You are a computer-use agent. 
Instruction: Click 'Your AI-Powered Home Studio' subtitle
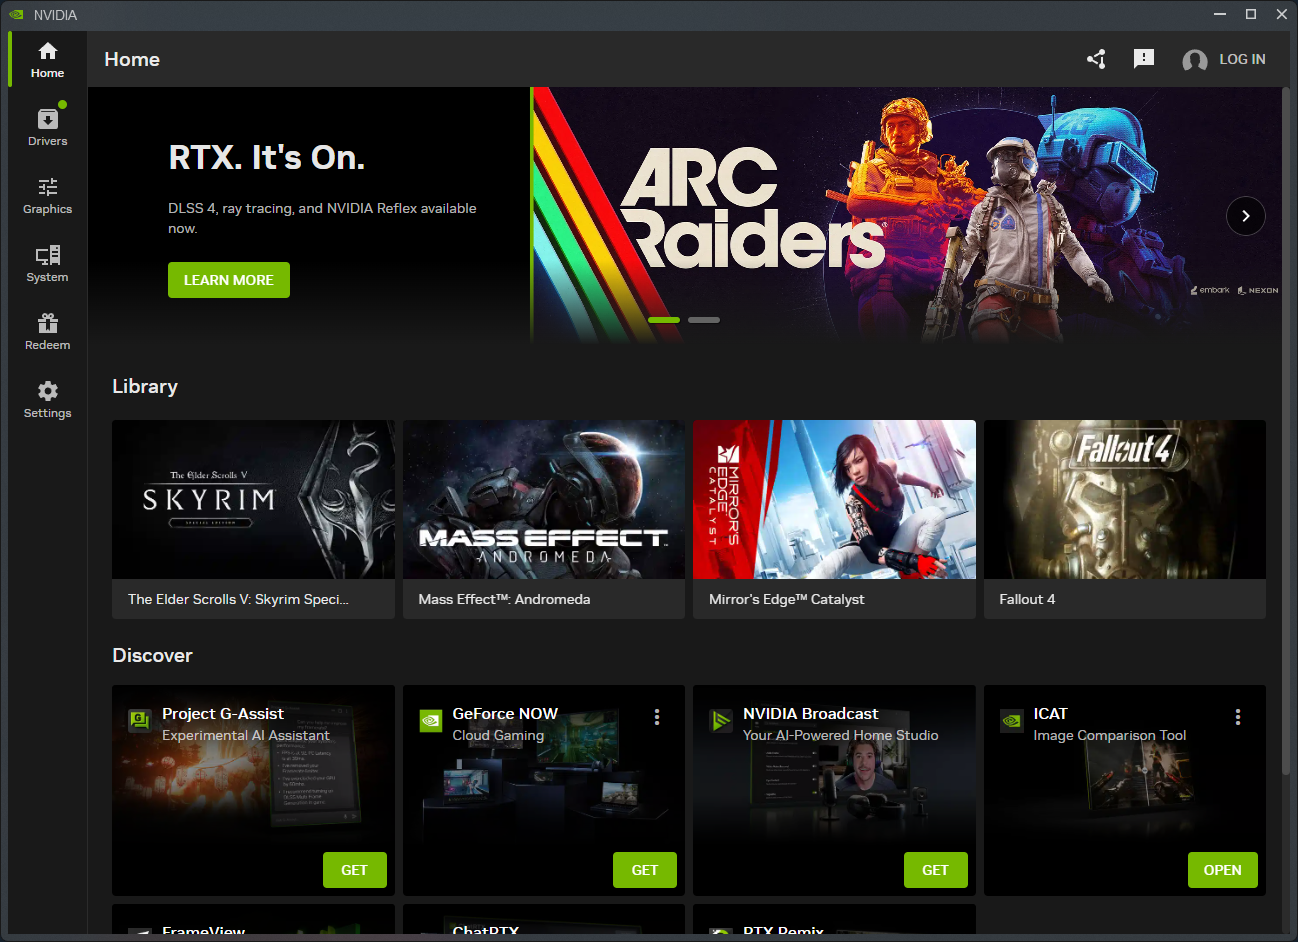click(841, 735)
